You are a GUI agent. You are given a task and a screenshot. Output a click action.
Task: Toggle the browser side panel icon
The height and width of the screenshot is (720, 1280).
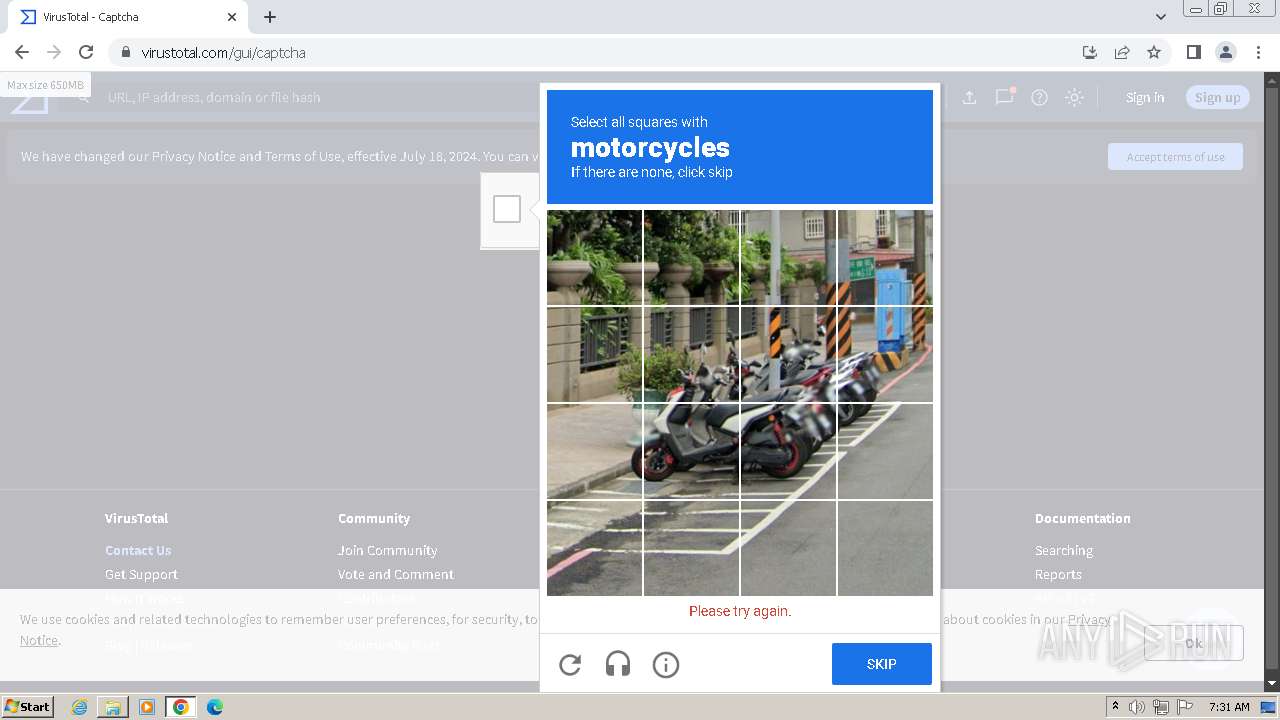pyautogui.click(x=1193, y=52)
